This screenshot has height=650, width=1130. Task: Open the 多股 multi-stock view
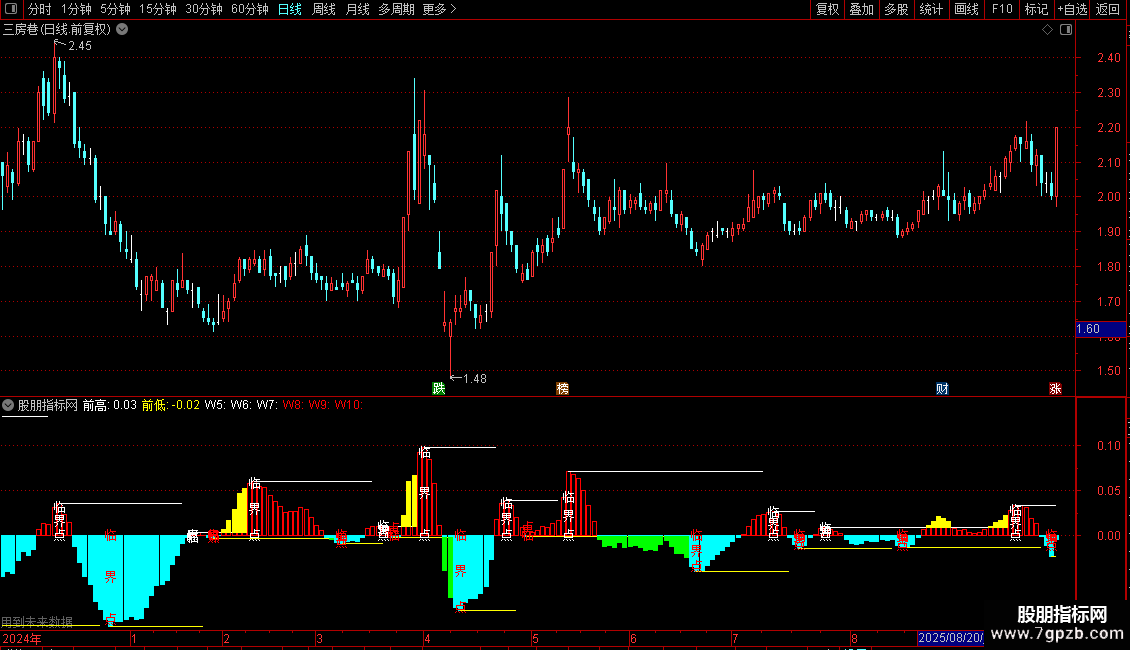coord(896,9)
